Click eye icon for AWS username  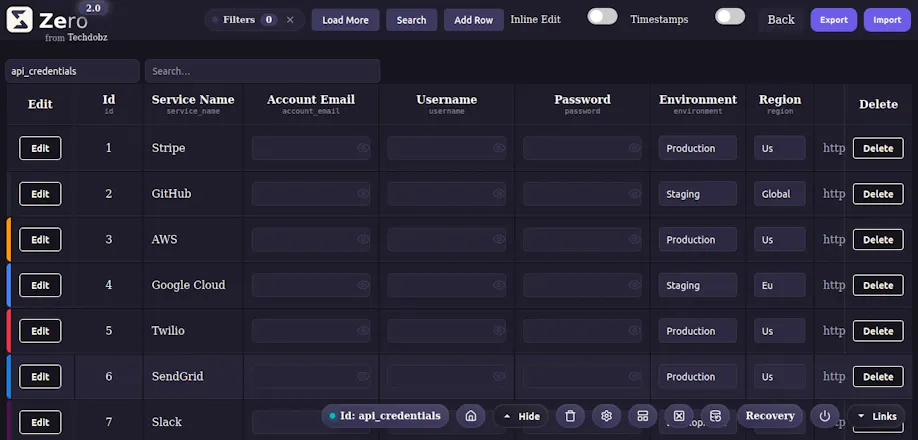[x=499, y=239]
